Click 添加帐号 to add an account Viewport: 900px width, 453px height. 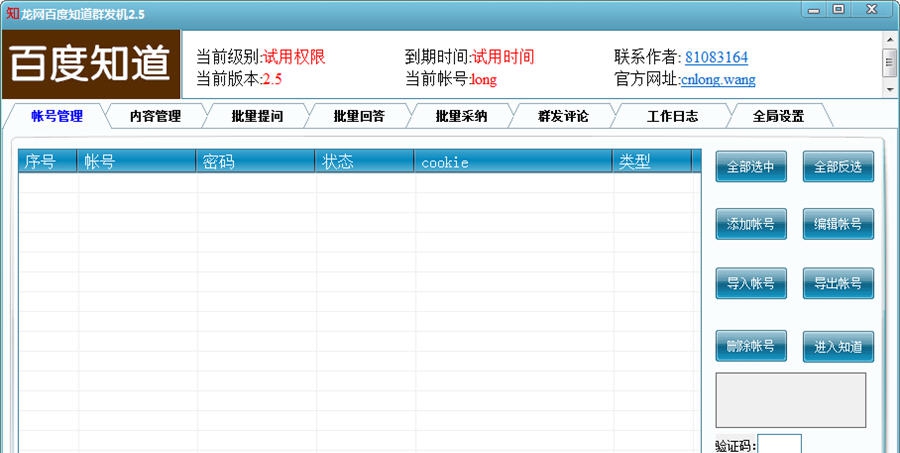pyautogui.click(x=751, y=224)
